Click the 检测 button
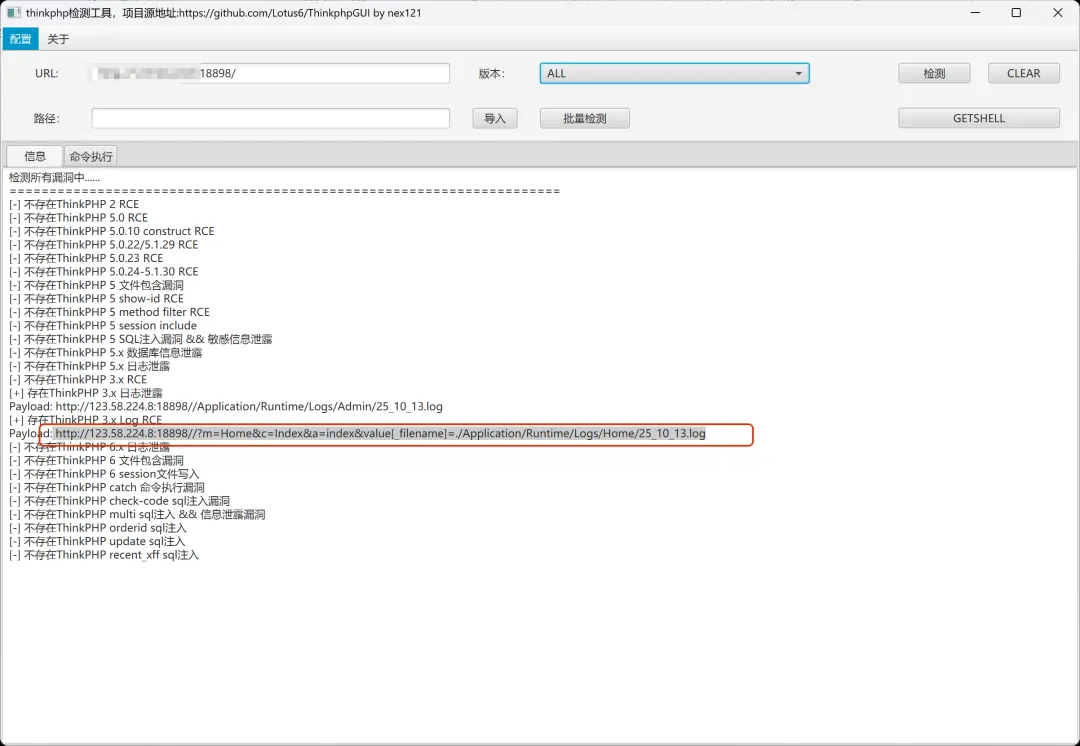 (934, 73)
